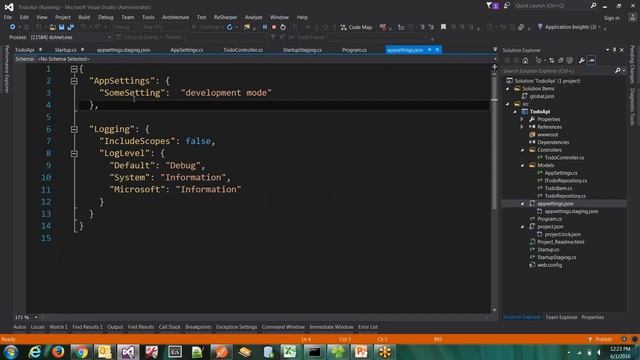Click the Code Map toolbar button
The image size is (640, 360).
[x=356, y=27]
